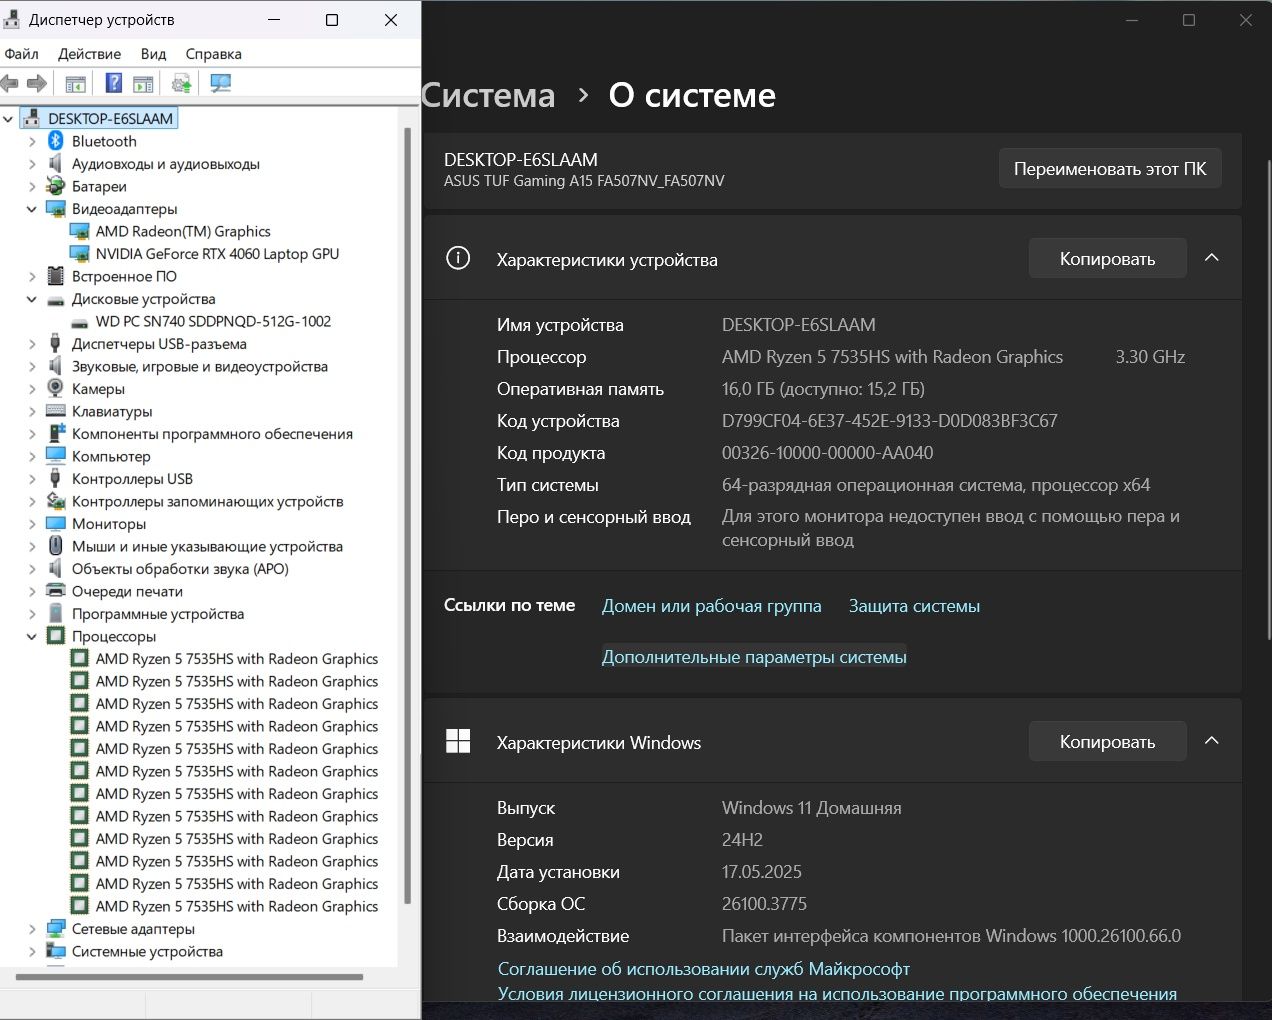Open the Файл menu

(21, 54)
